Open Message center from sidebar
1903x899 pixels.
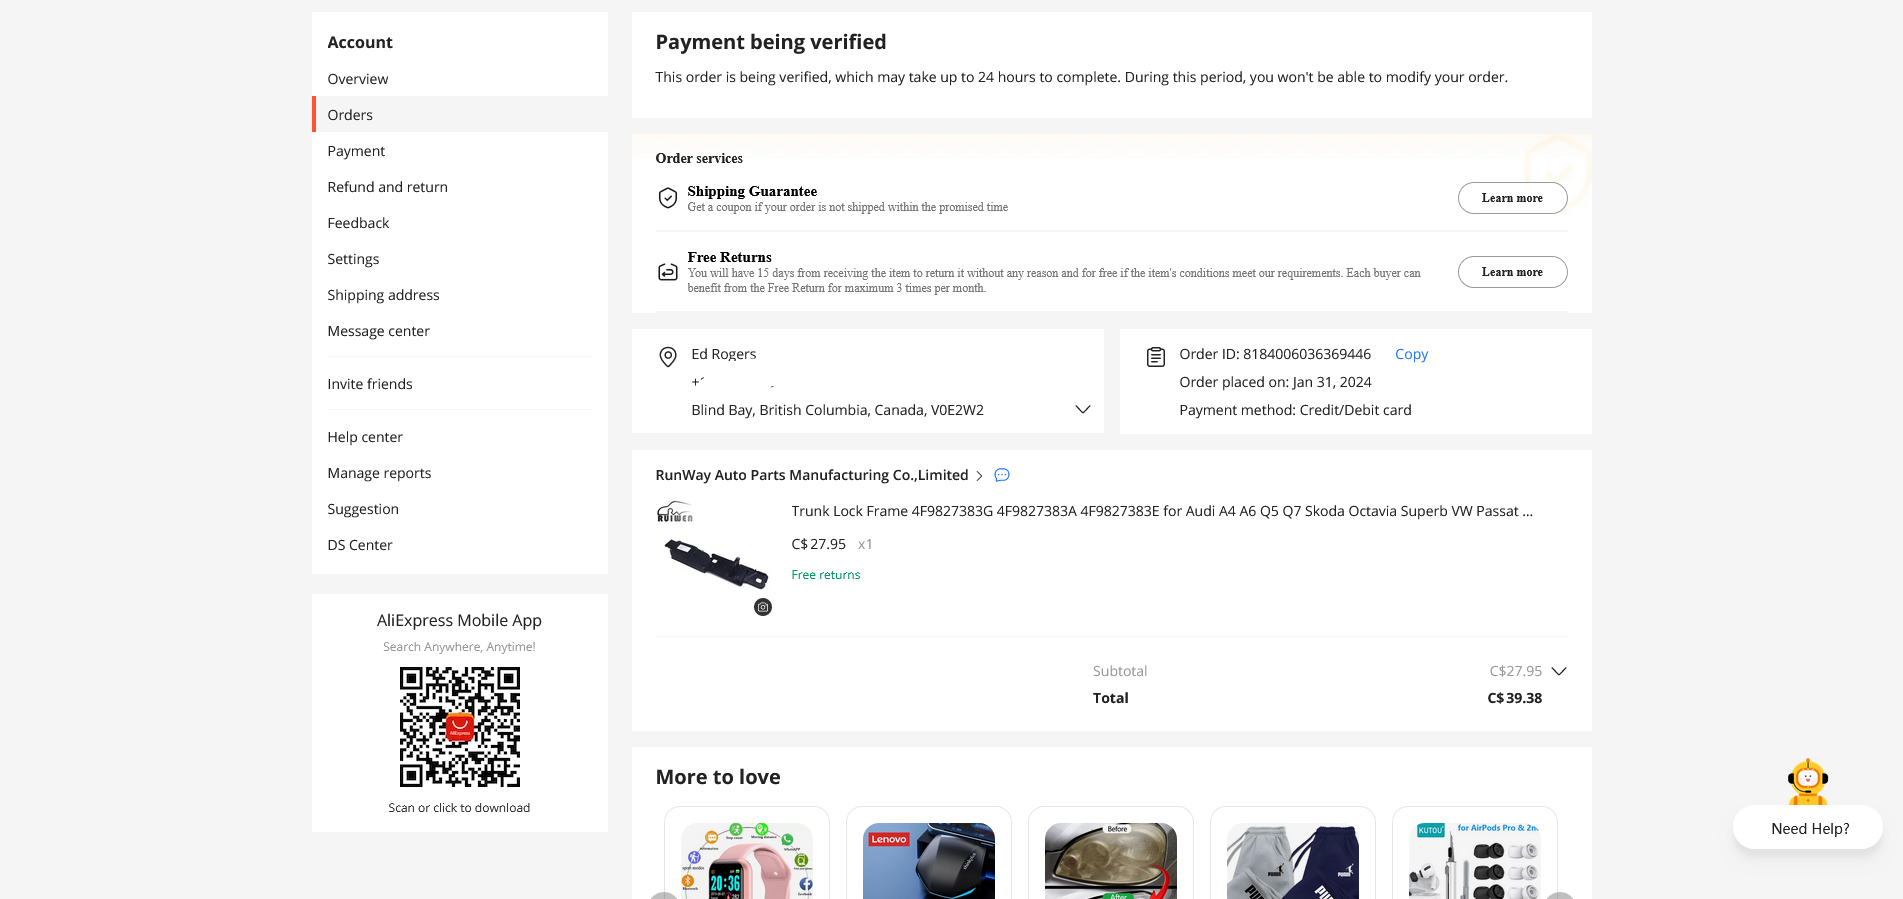pos(378,331)
